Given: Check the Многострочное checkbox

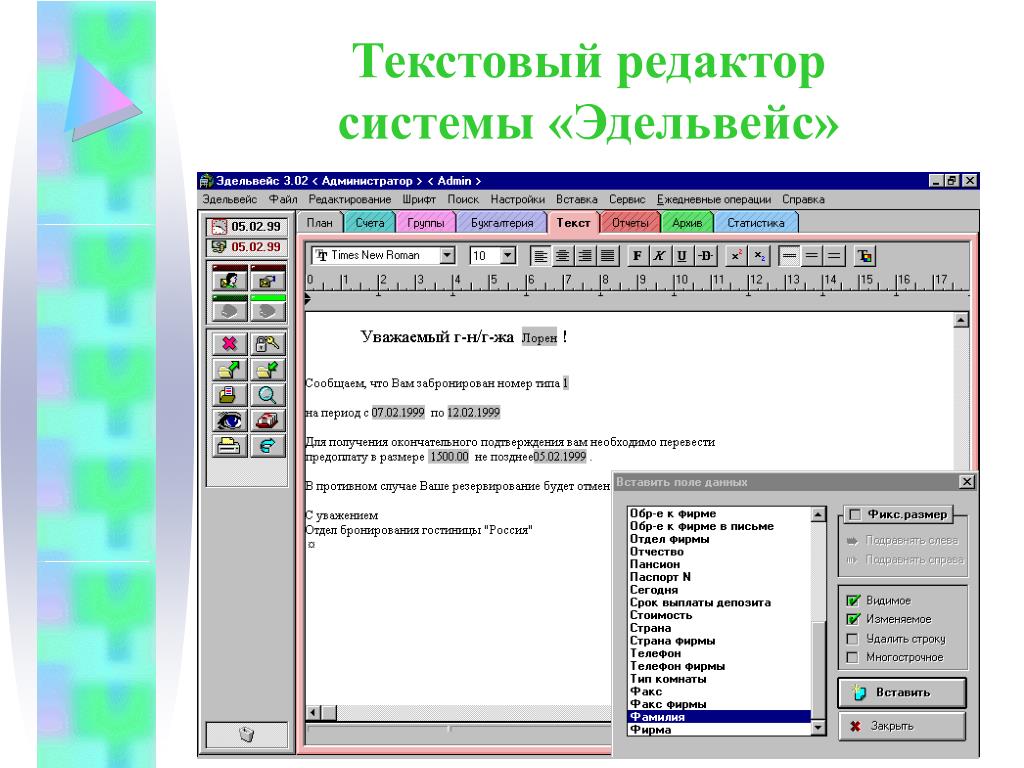Looking at the screenshot, I should click(853, 658).
